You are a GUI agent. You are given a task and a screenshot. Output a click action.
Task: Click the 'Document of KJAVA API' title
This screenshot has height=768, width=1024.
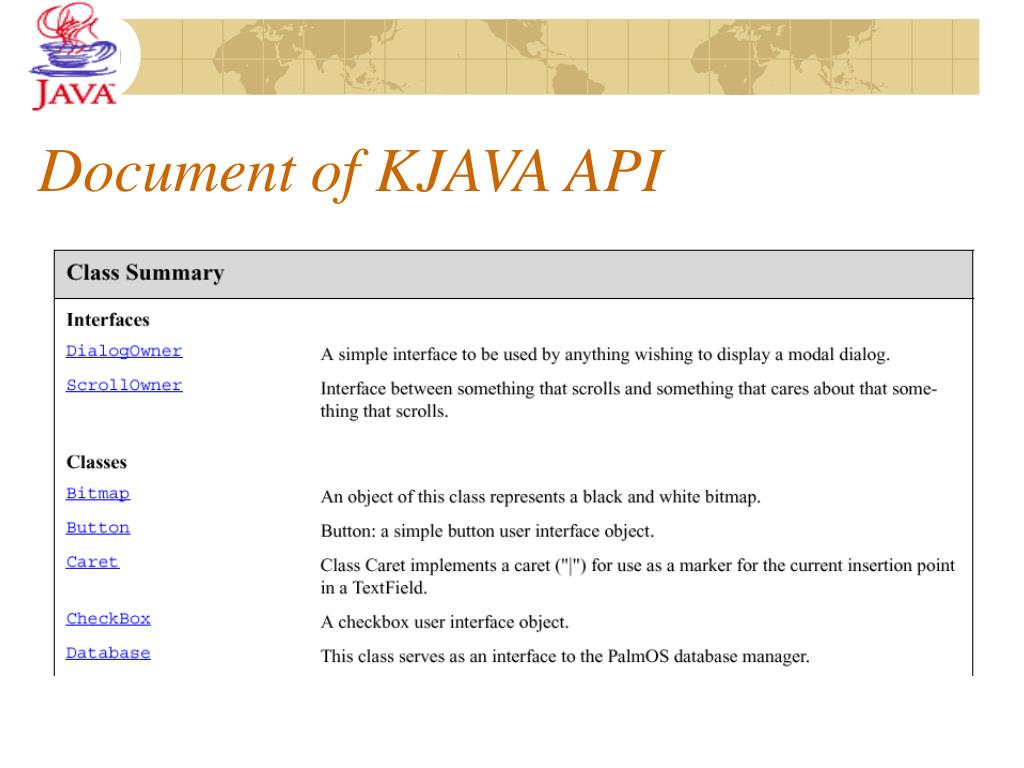(351, 172)
